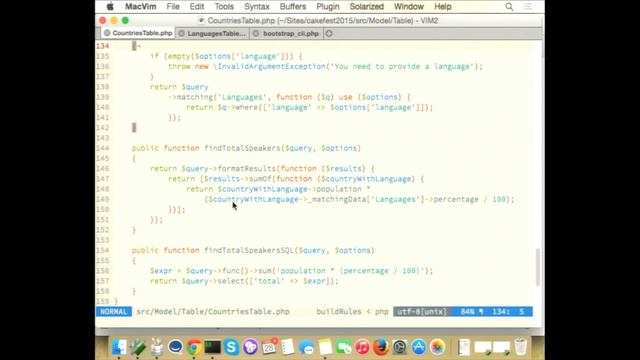Open the blue chat bubble app in Dock
The width and height of the screenshot is (640, 360).
tap(175, 347)
